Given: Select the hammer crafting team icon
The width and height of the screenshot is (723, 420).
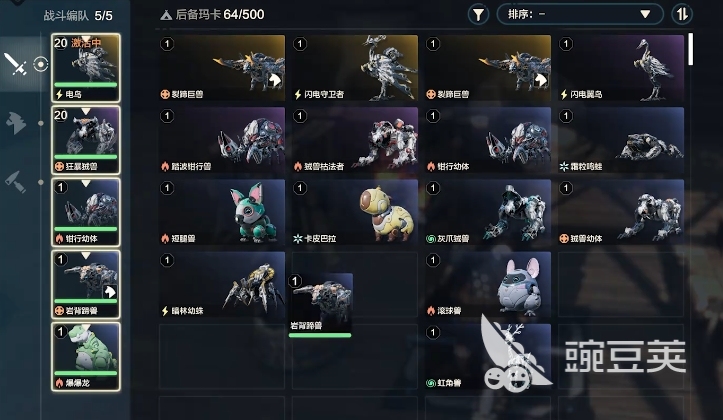Looking at the screenshot, I should tap(16, 182).
